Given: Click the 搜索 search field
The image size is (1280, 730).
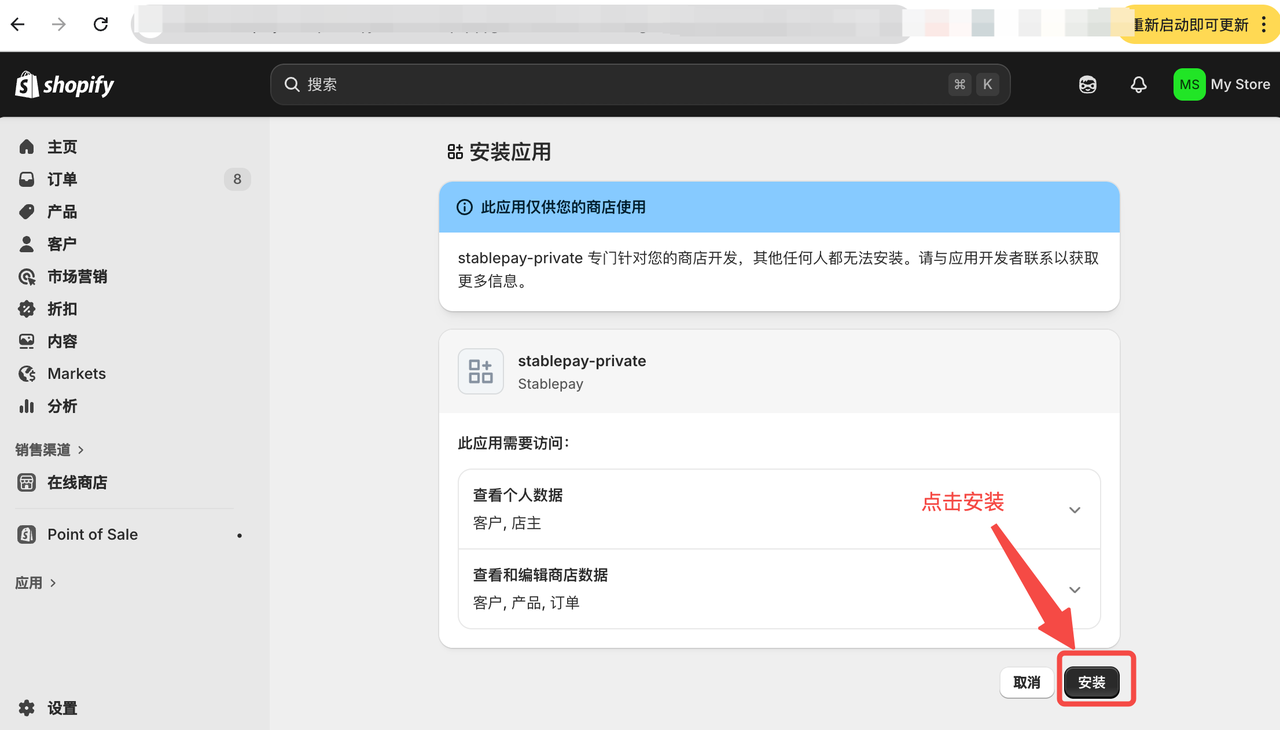Looking at the screenshot, I should click(x=640, y=84).
